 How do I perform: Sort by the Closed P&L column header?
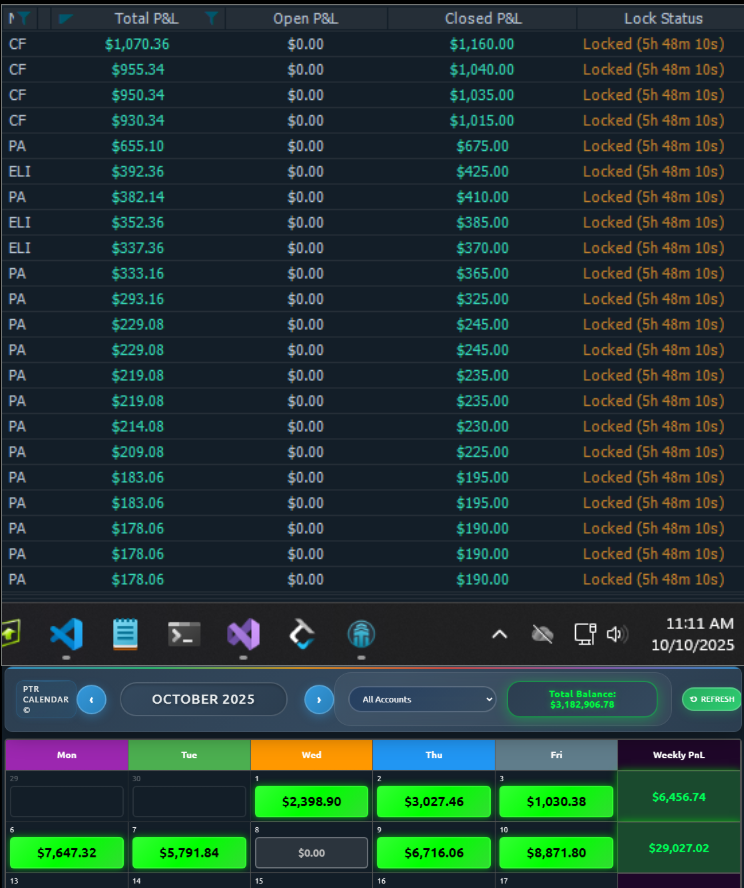pos(483,18)
